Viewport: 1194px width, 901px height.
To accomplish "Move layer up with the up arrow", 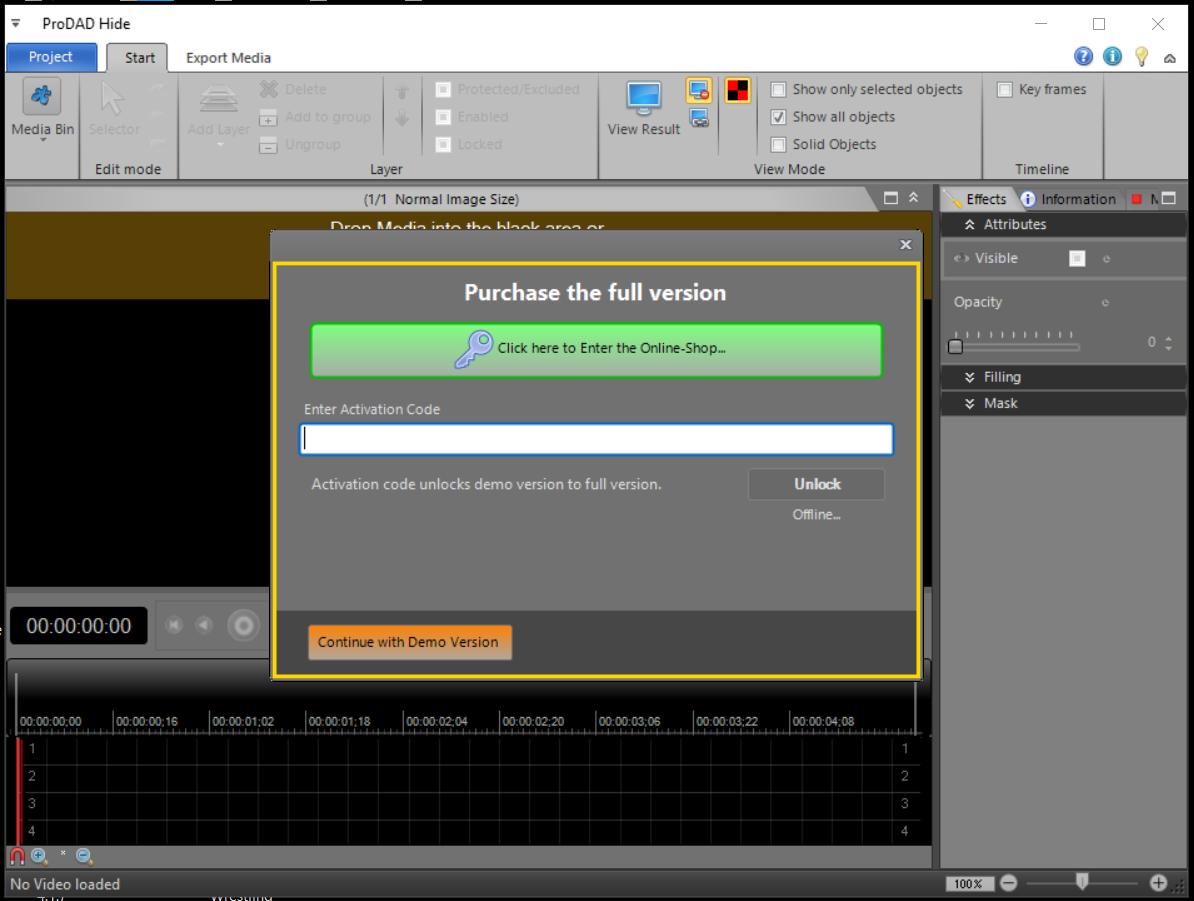I will (x=402, y=93).
